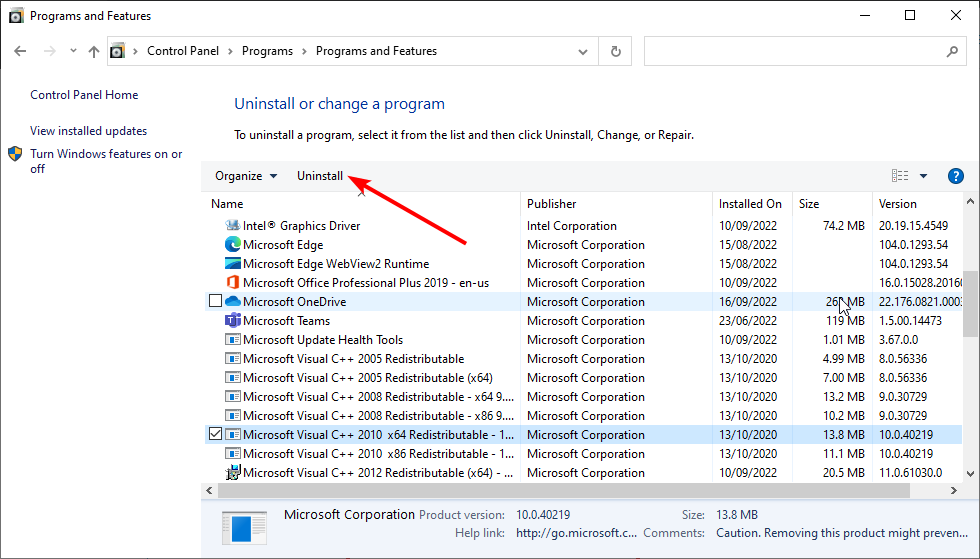Click Microsoft Edge WebView2 Runtime icon
The height and width of the screenshot is (559, 980).
click(232, 263)
